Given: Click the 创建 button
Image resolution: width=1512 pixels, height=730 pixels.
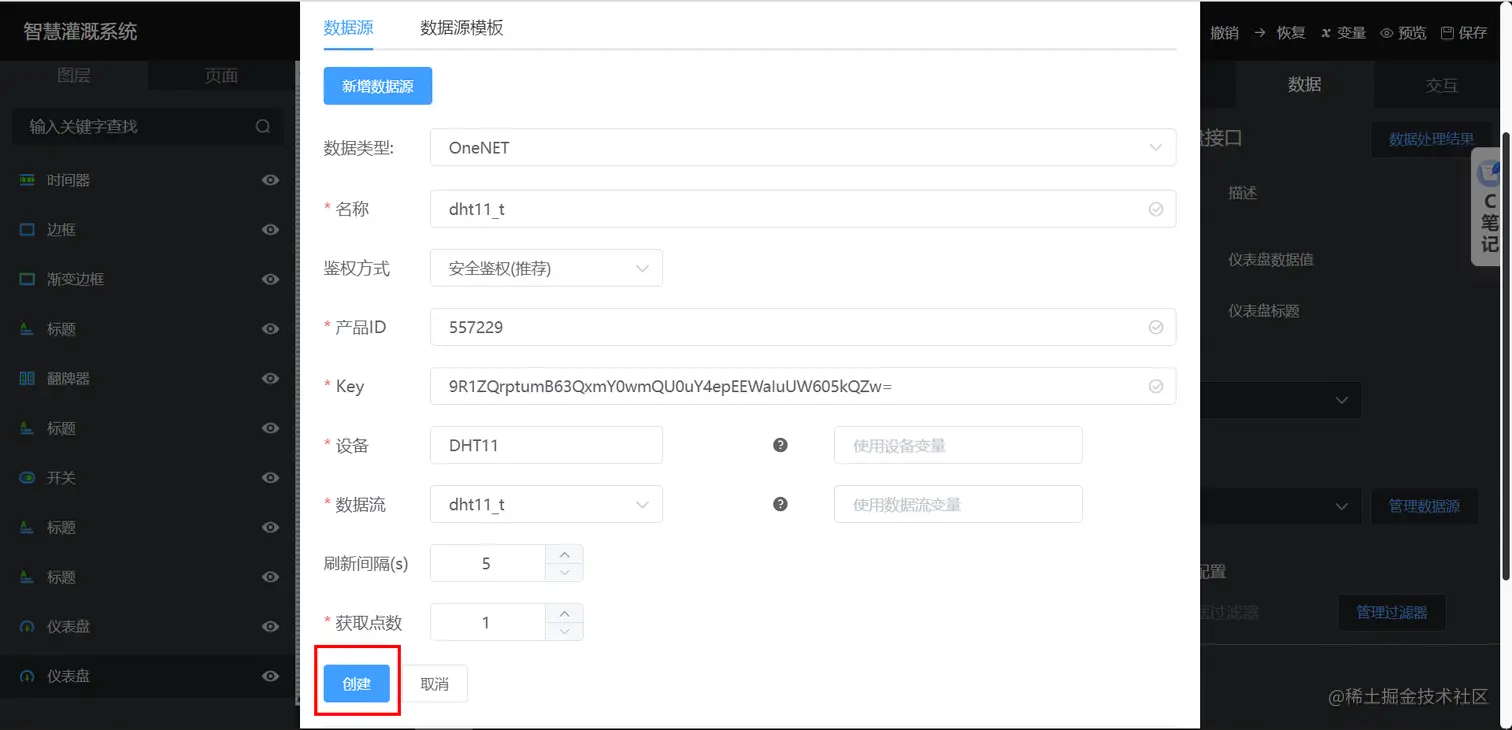Looking at the screenshot, I should pos(357,684).
